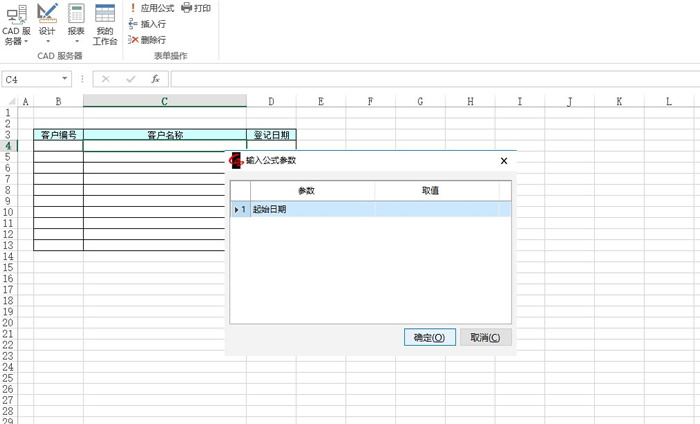
Task: Close the 输入公式参数 dialog
Action: (503, 161)
